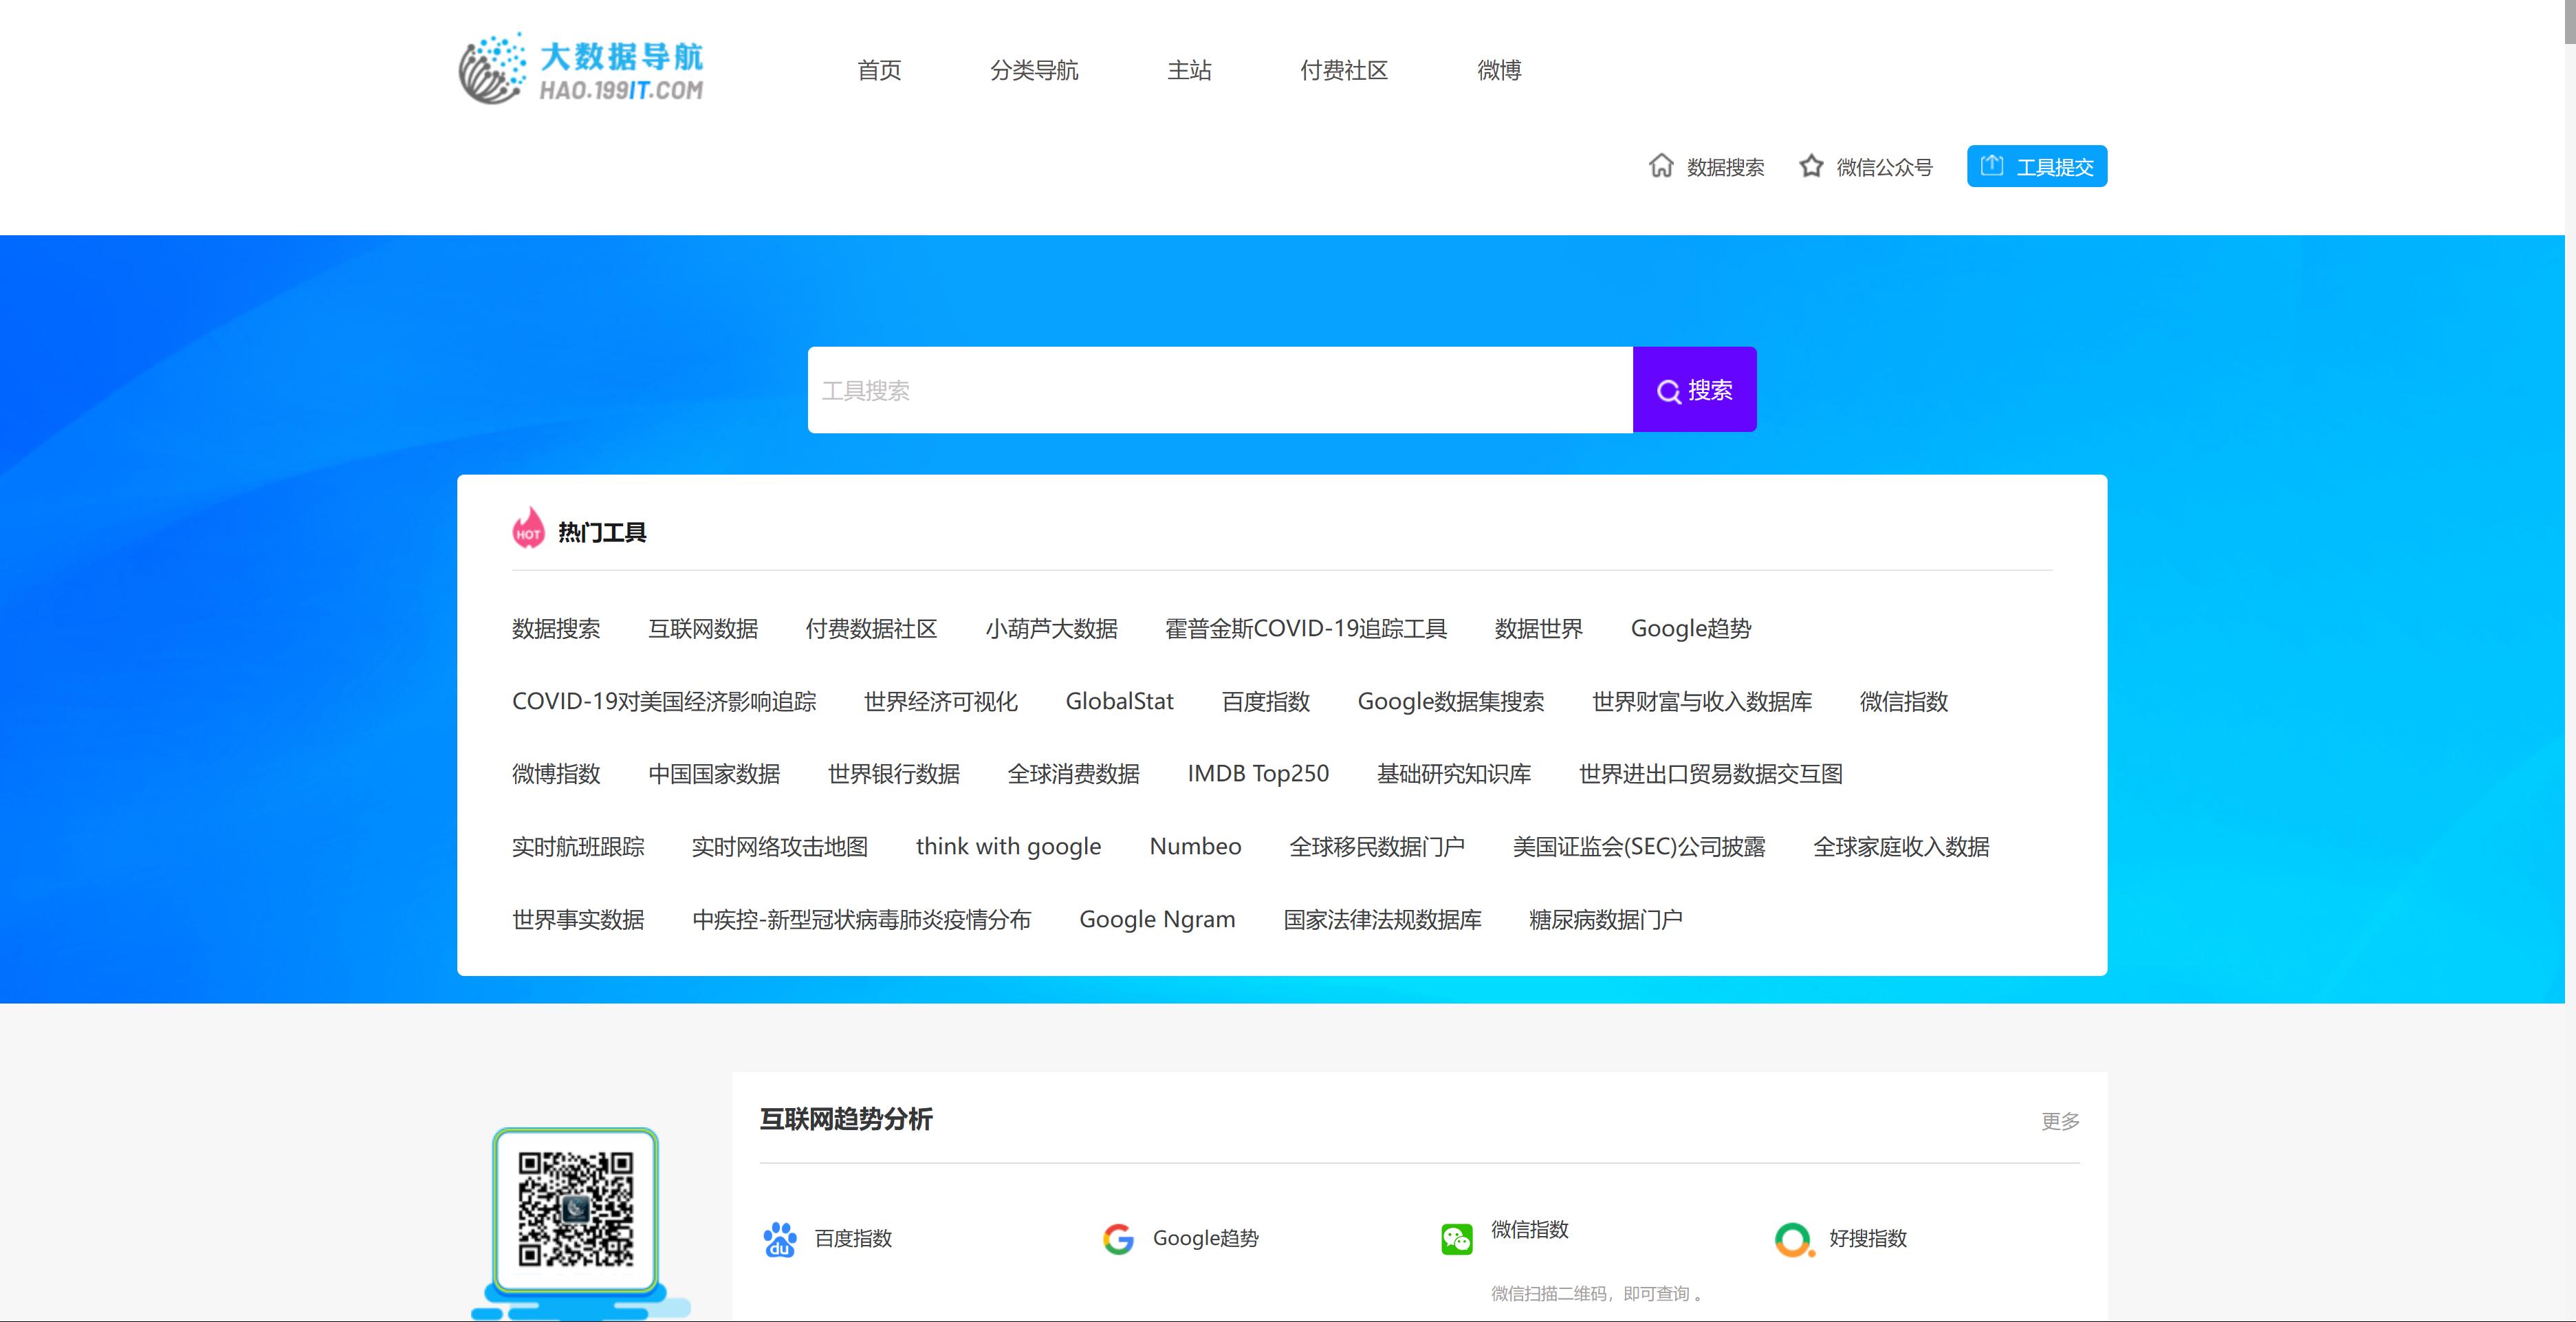Select the Google趋势 icon
Viewport: 2576px width, 1322px height.
click(1118, 1238)
